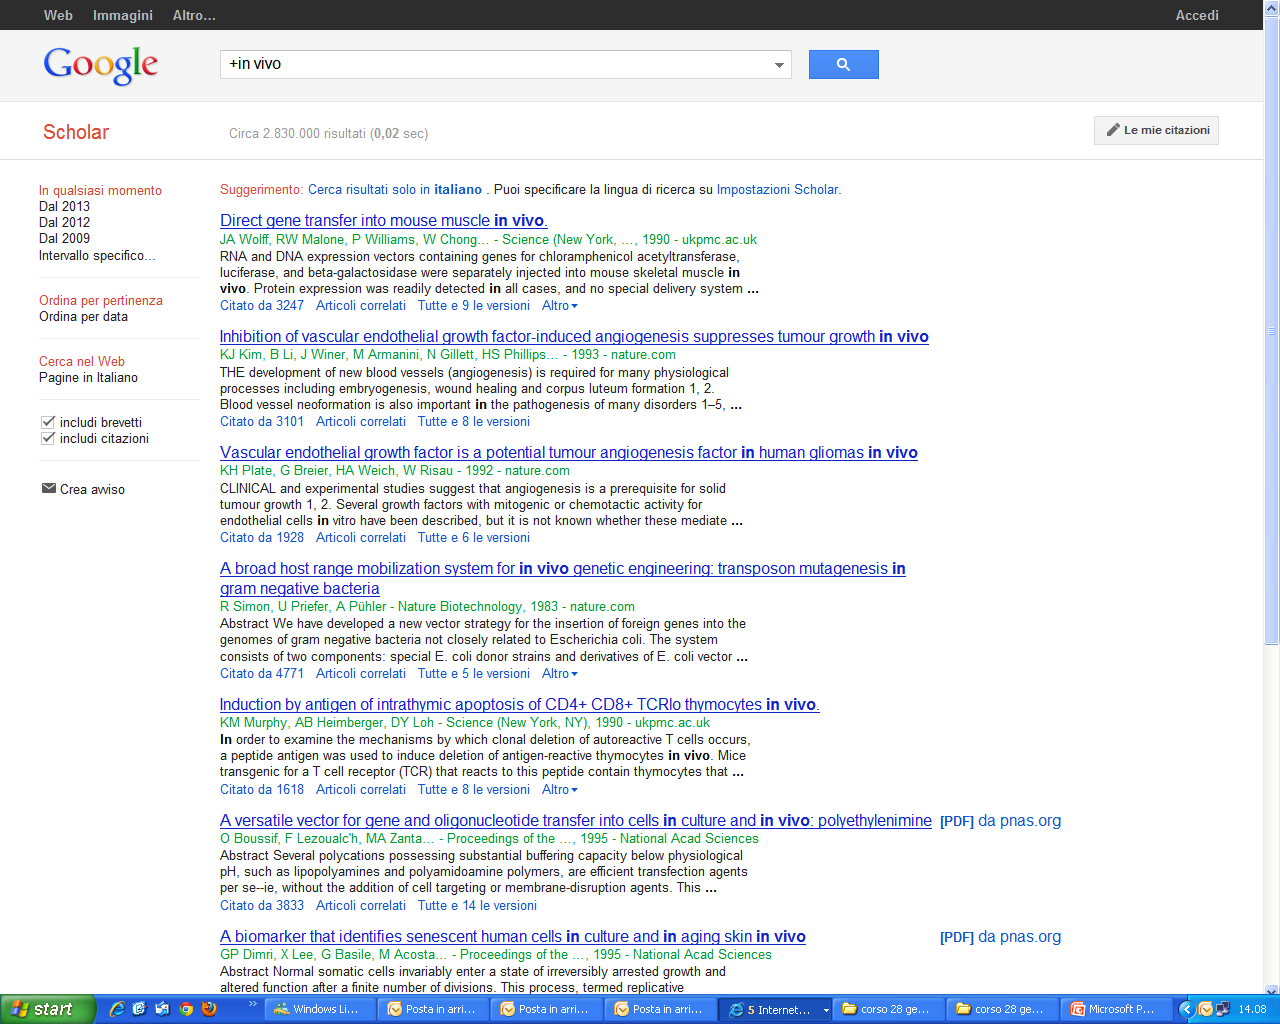
Task: Switch to the Microsoft PowerPoint taskbar window
Action: pos(1118,1009)
